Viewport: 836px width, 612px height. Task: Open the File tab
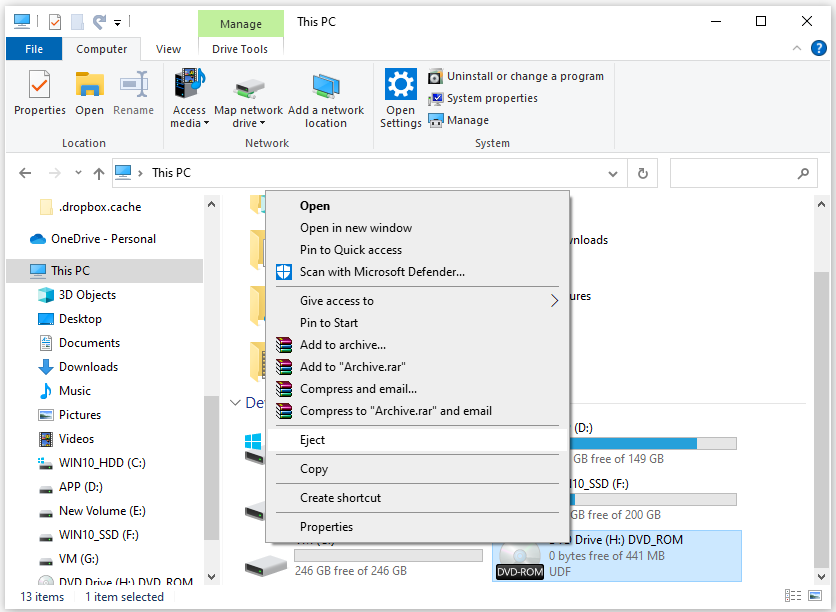pyautogui.click(x=34, y=49)
